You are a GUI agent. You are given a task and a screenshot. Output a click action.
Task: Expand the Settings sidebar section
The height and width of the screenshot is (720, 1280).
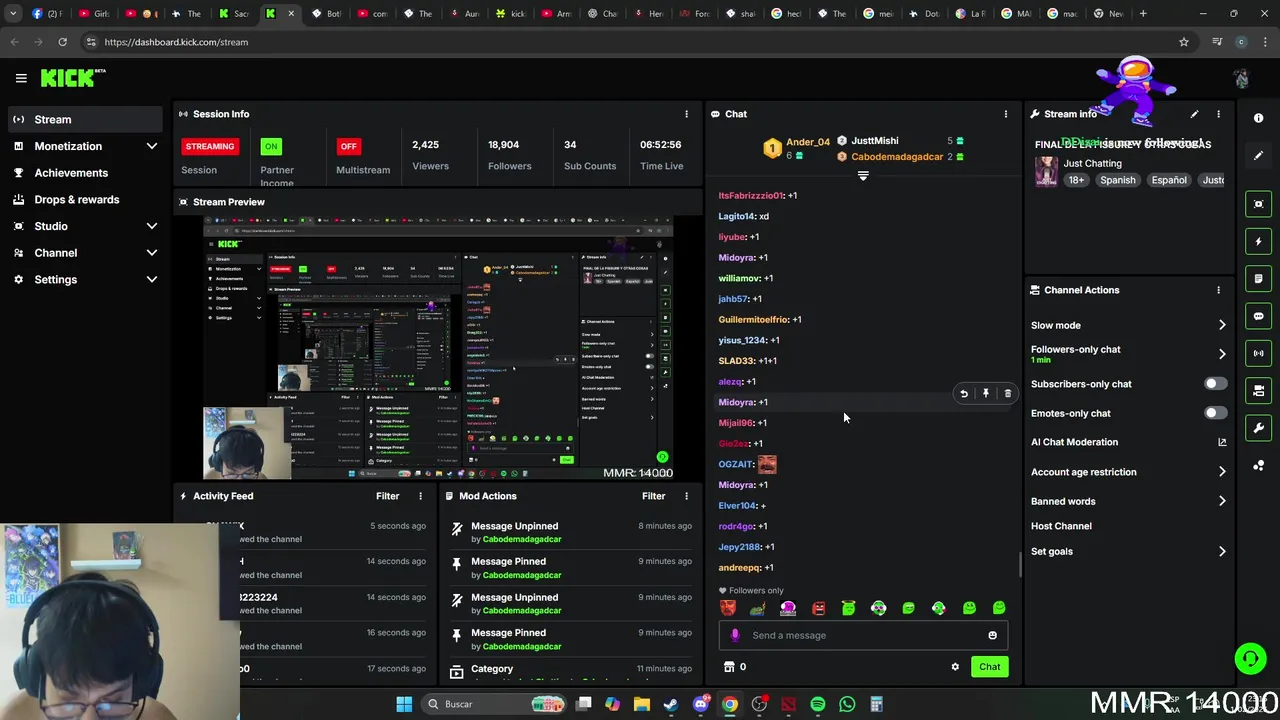pyautogui.click(x=152, y=280)
